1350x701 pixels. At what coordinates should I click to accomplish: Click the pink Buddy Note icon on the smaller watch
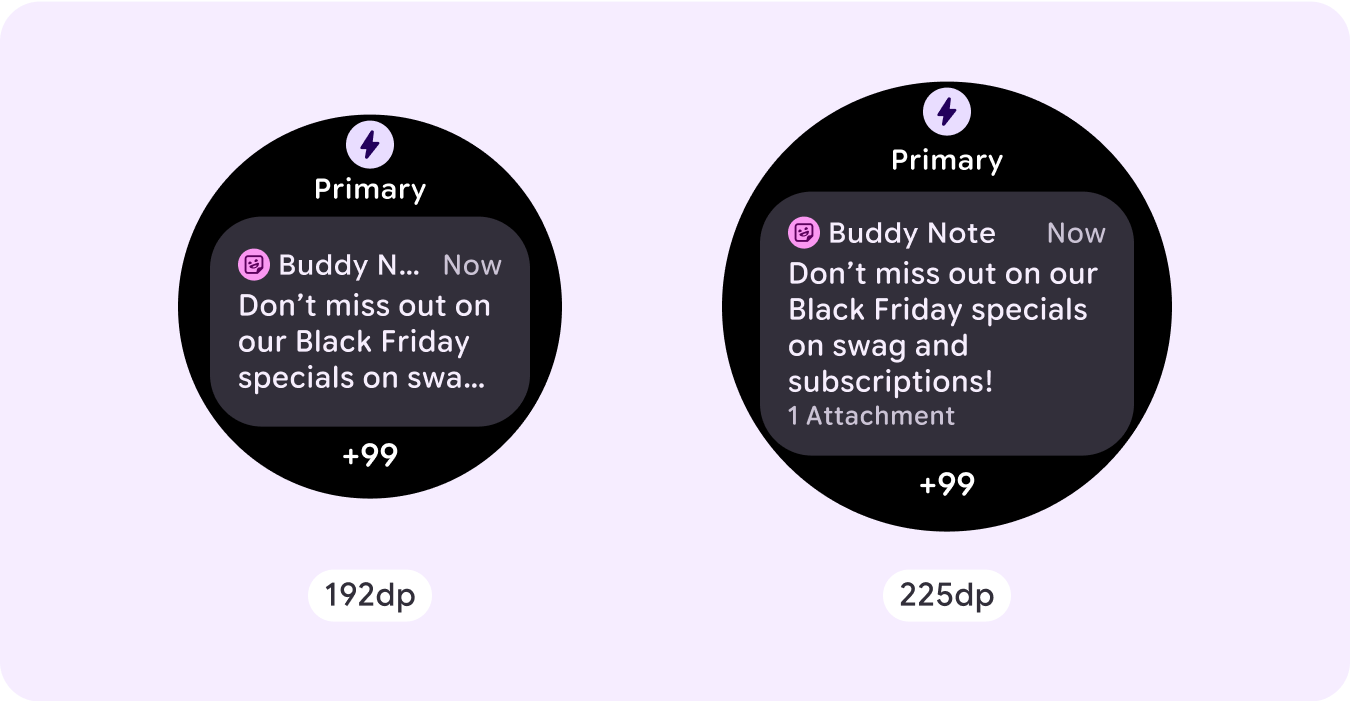coord(254,265)
